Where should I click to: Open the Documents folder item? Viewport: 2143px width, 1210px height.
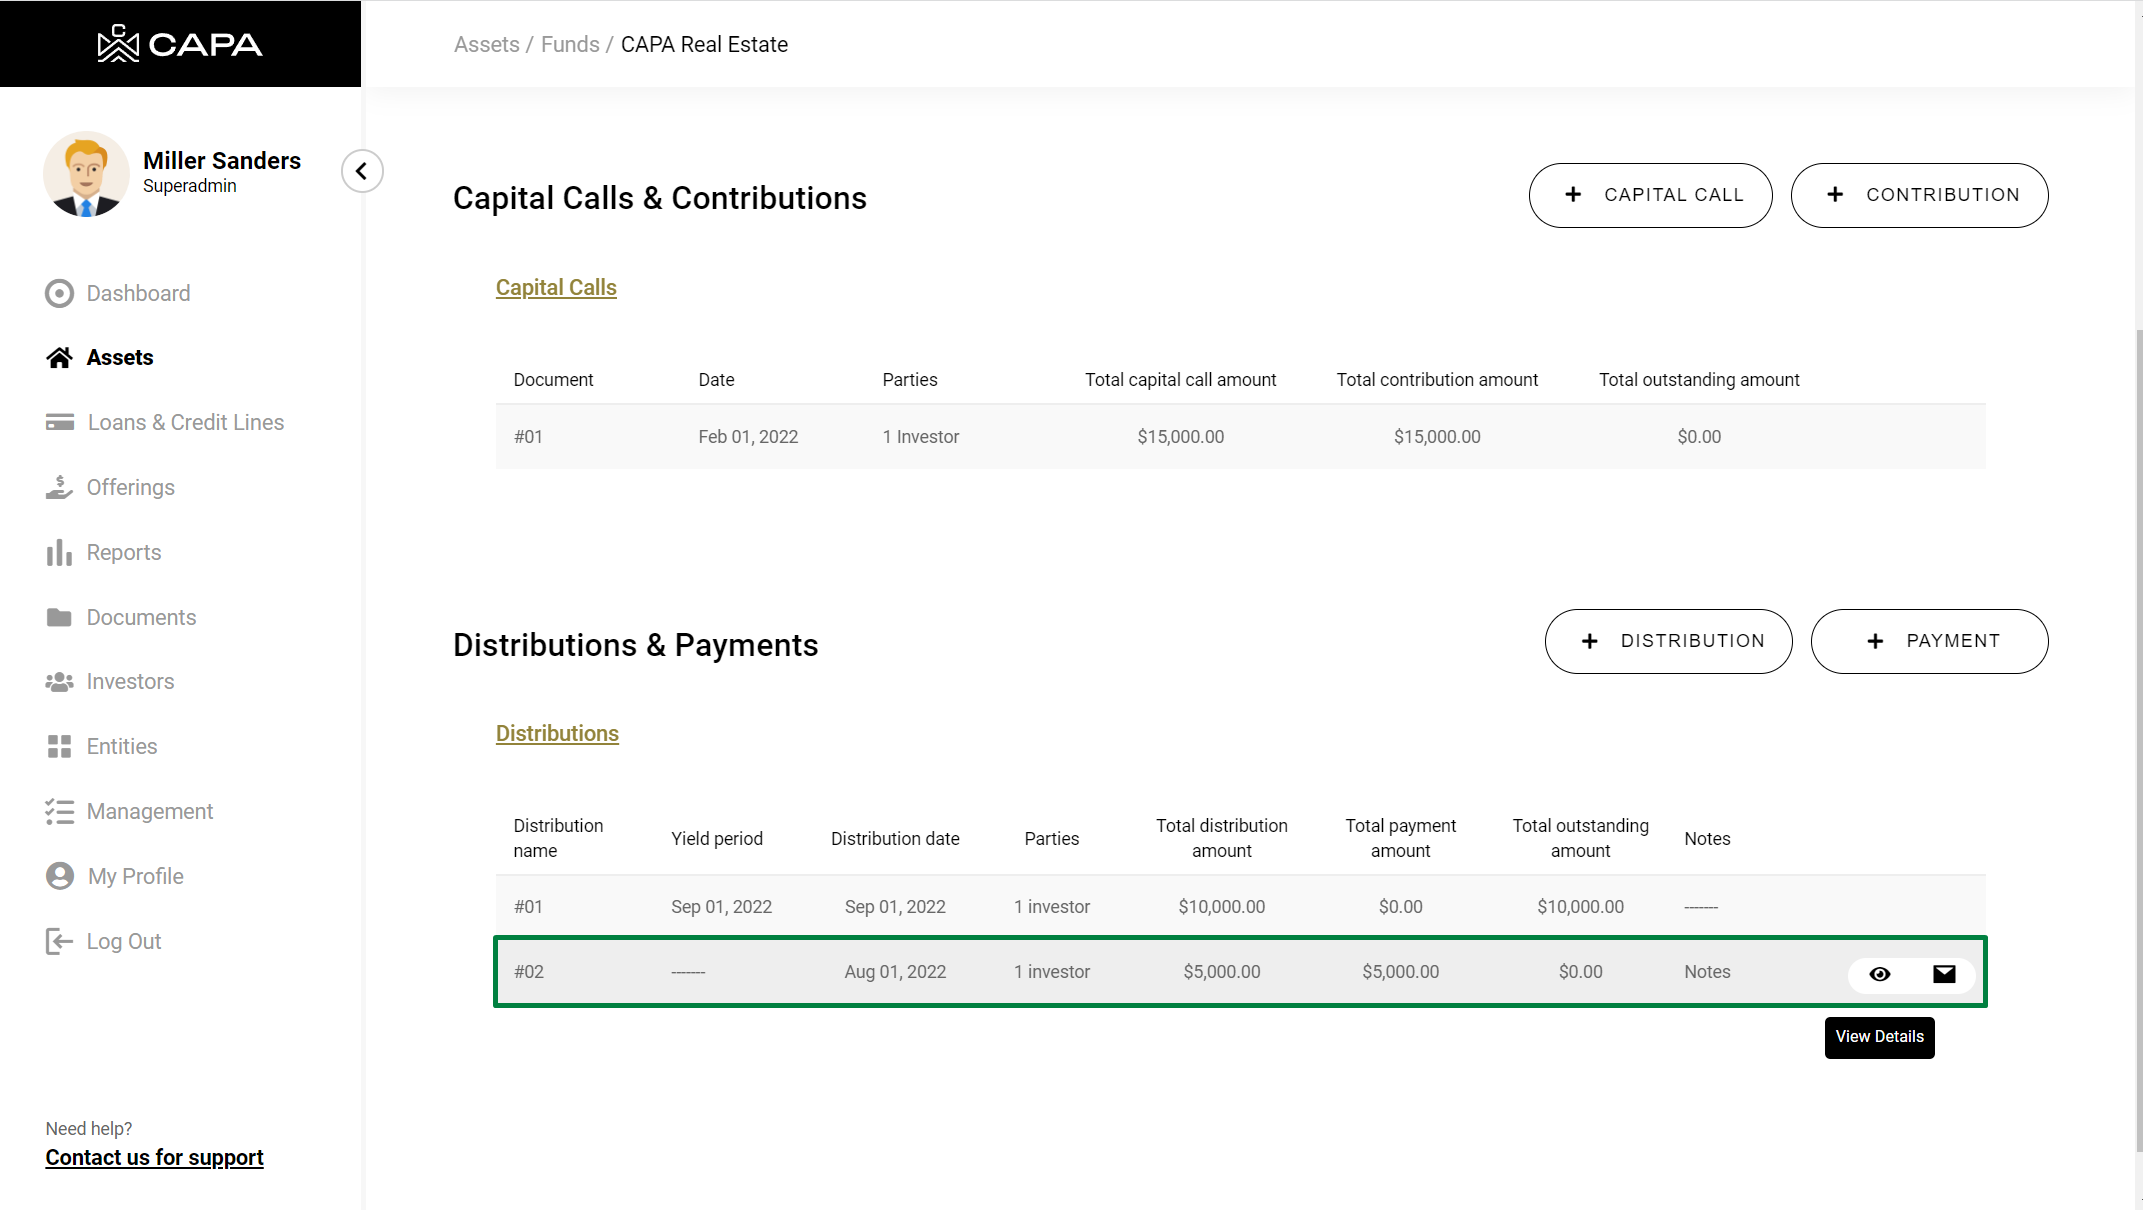141,617
